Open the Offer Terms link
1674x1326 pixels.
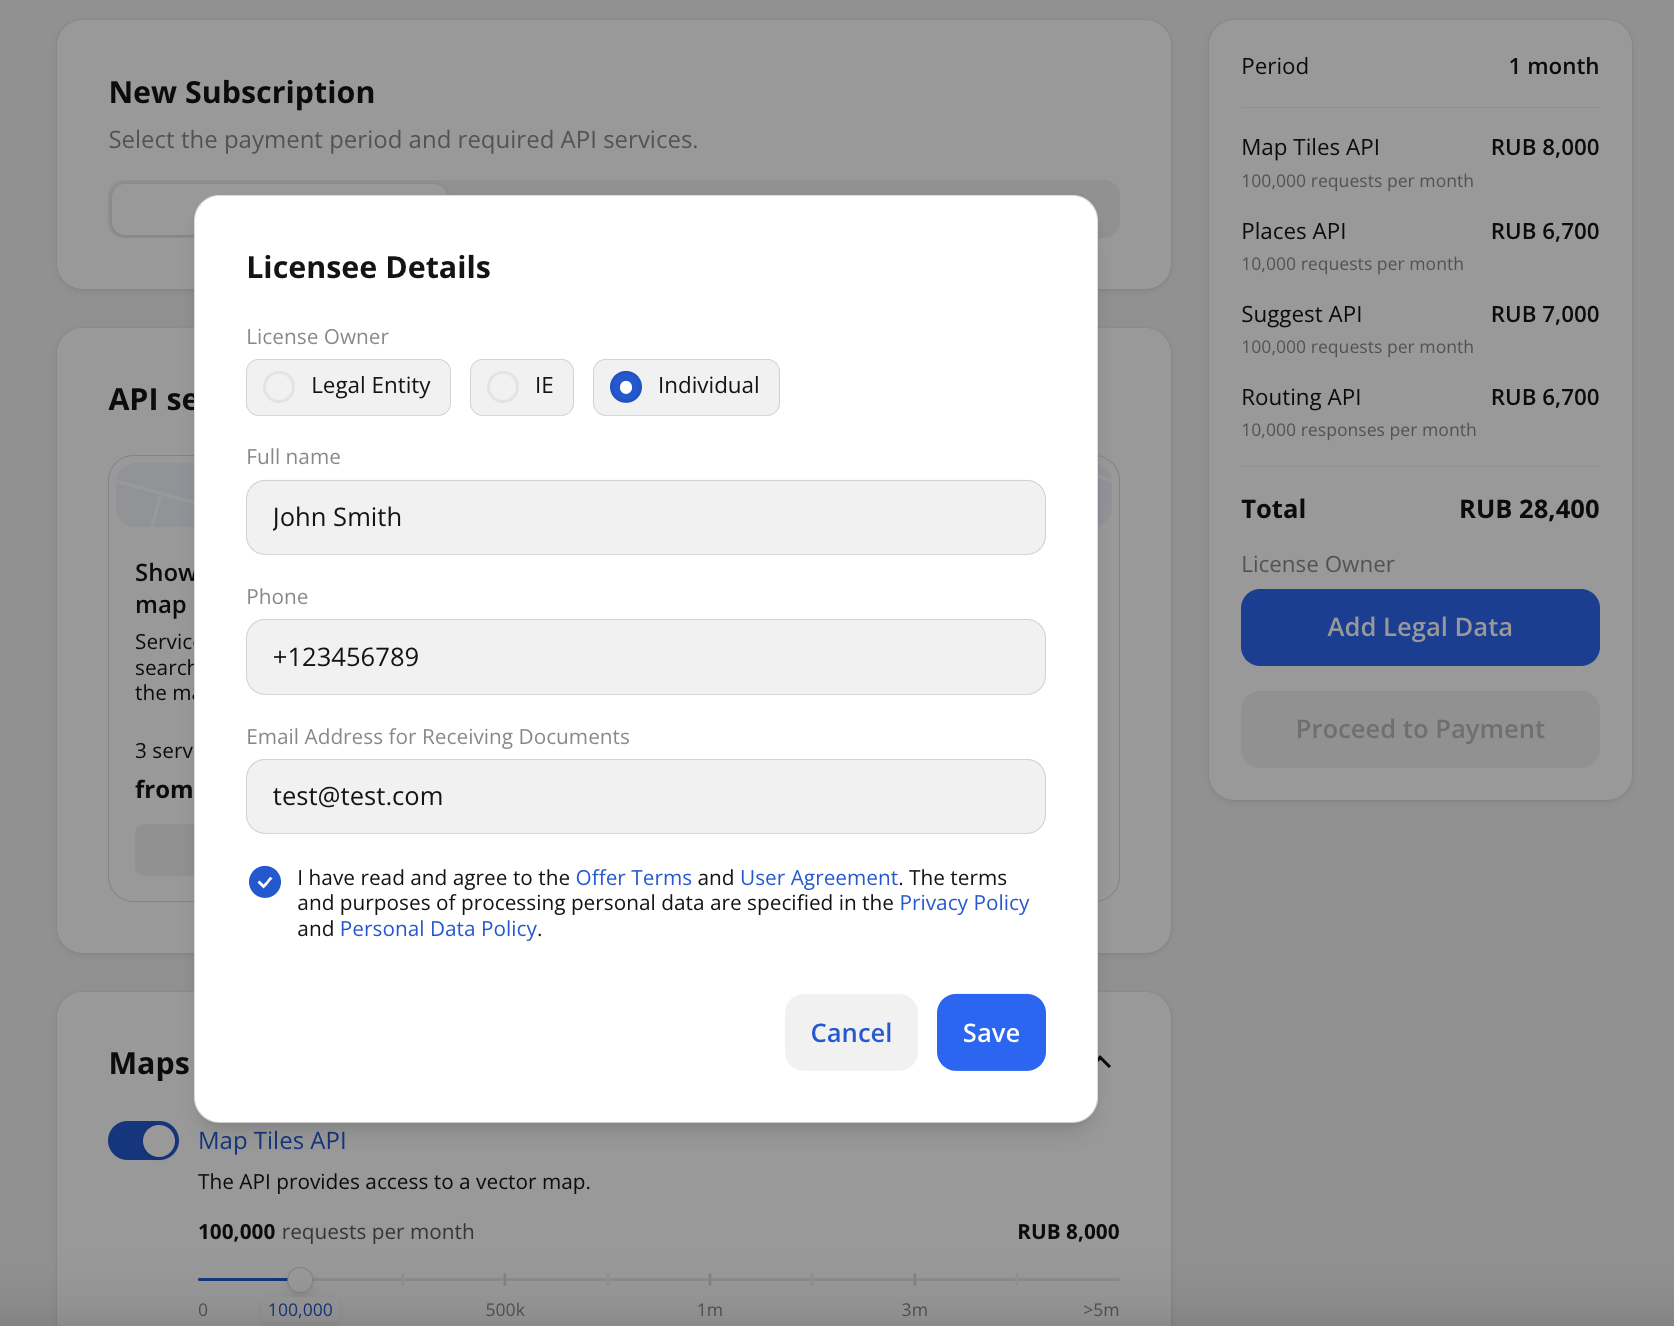[633, 877]
